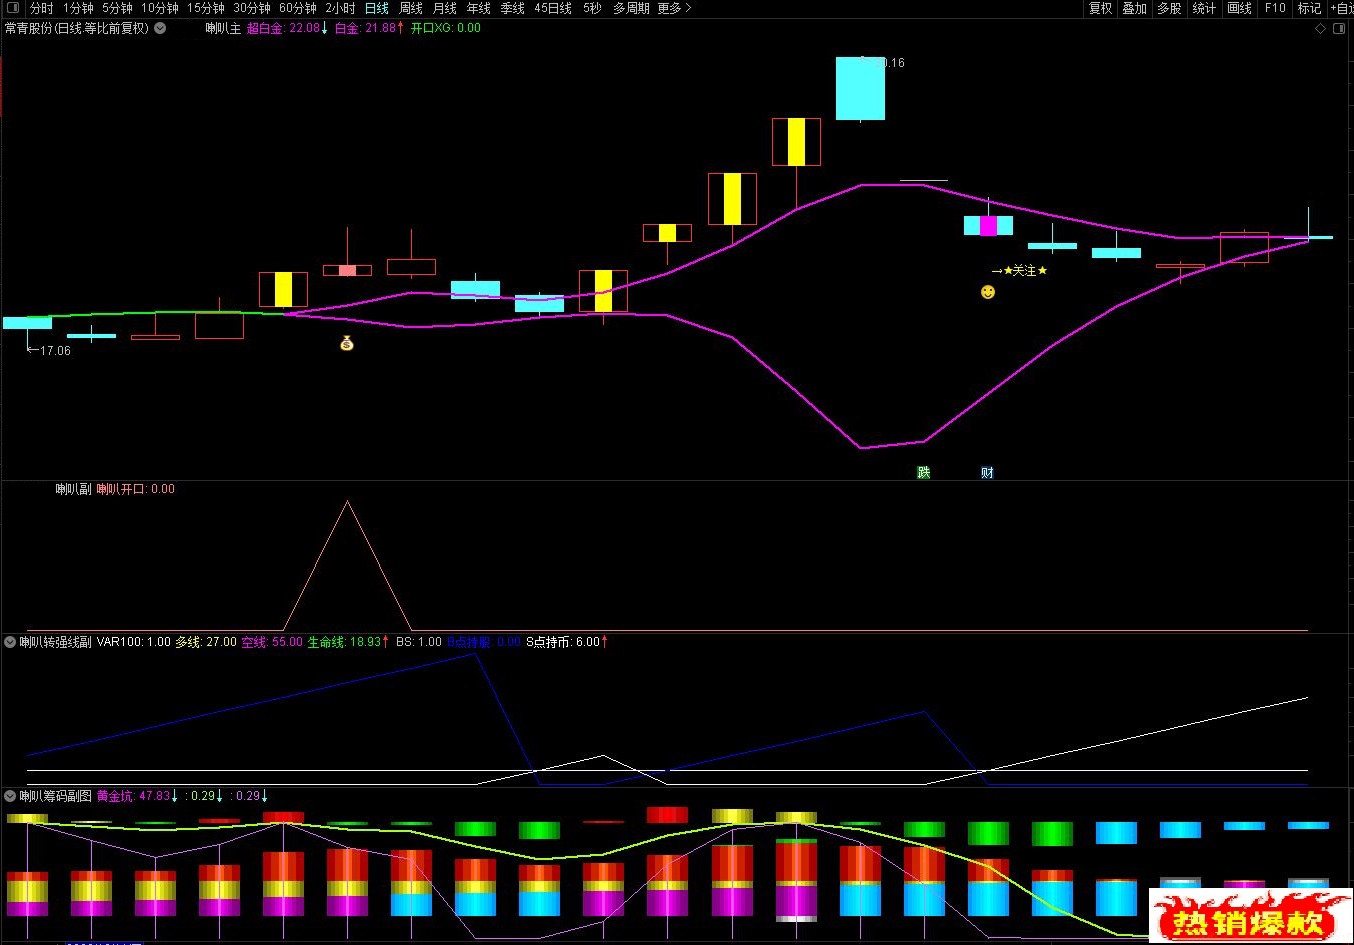This screenshot has width=1354, height=945.
Task: Click the 生命线: 18.93 value
Action: [348, 642]
